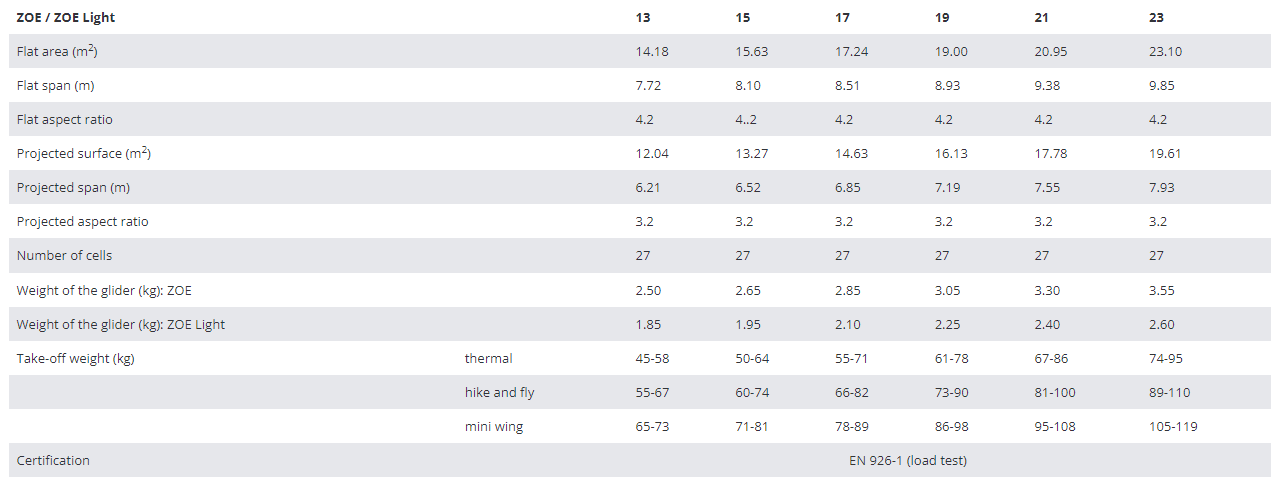This screenshot has width=1278, height=483.
Task: Click the Take-off weight row label
Action: [x=75, y=358]
